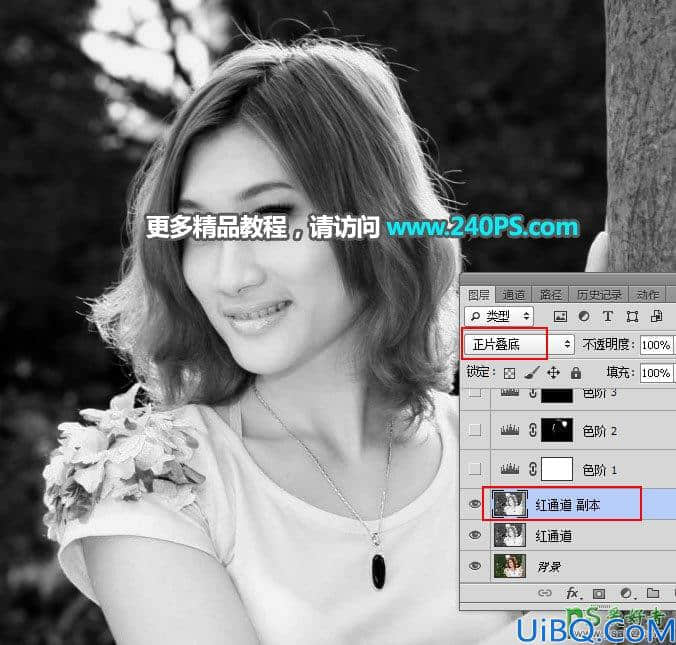This screenshot has width=676, height=645.
Task: Select the mask thumbnail of 色阶 3
Action: 557,395
